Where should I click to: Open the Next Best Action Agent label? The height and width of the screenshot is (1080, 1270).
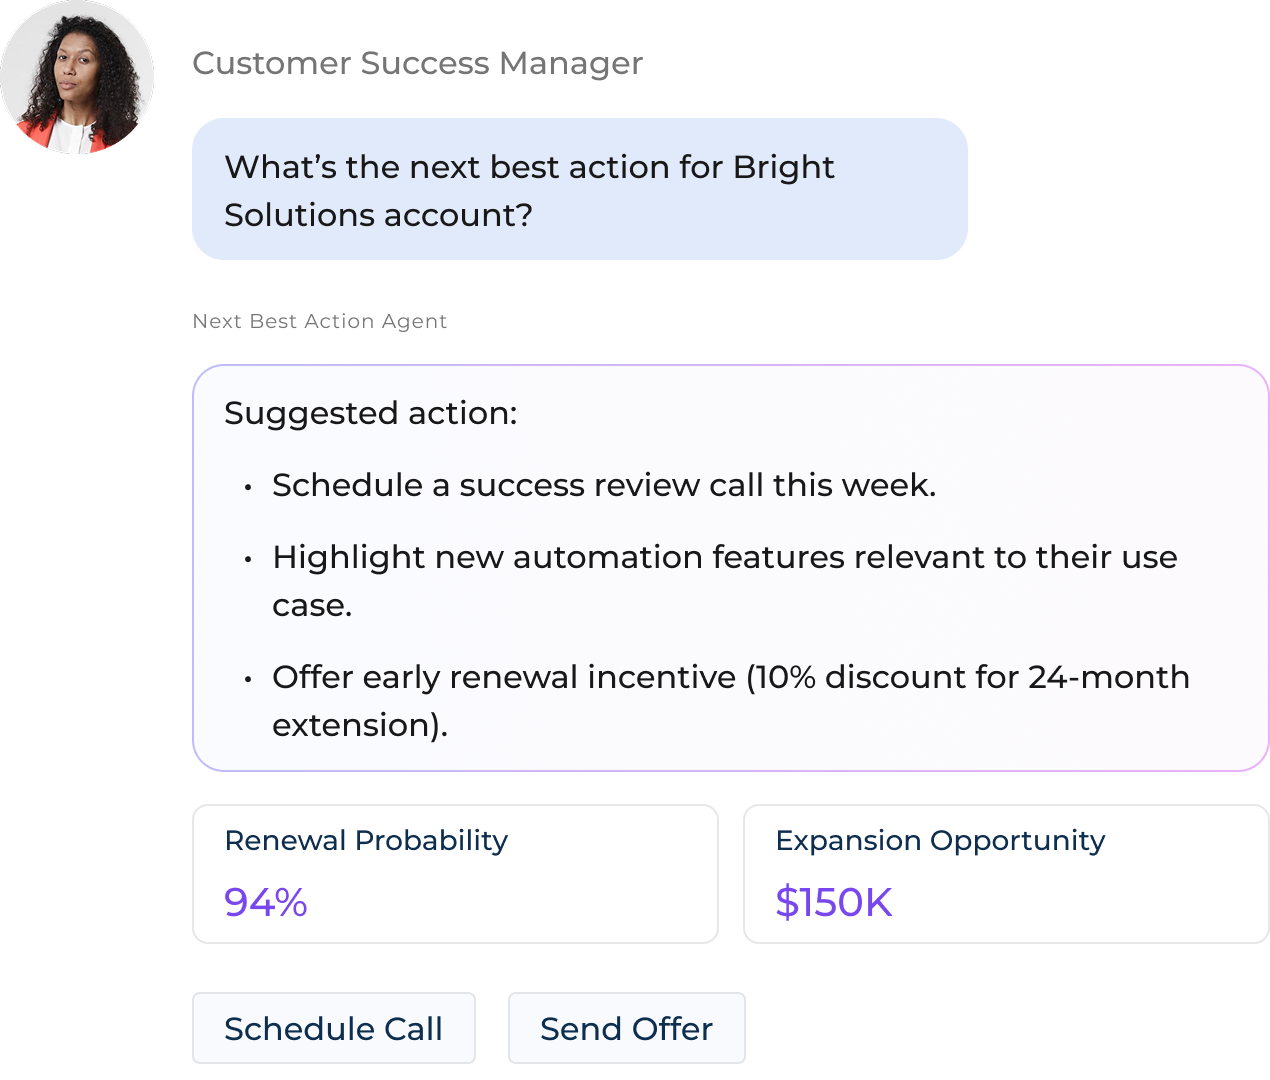pos(320,321)
